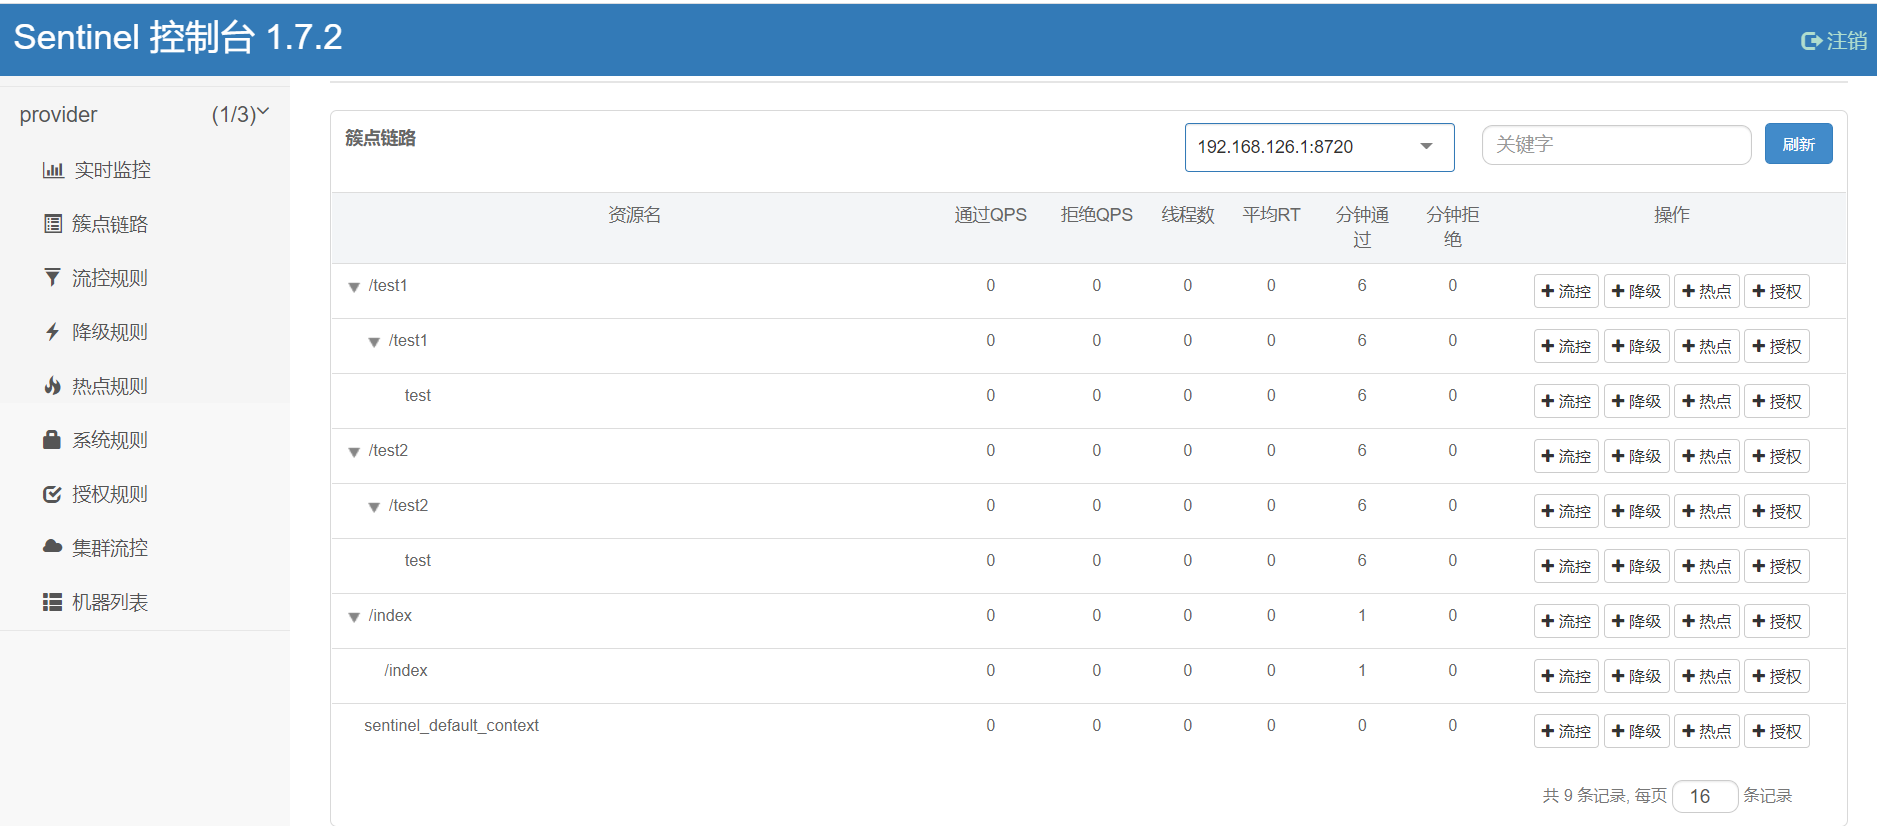Add 流控 rule for test under /test2

coord(1566,566)
